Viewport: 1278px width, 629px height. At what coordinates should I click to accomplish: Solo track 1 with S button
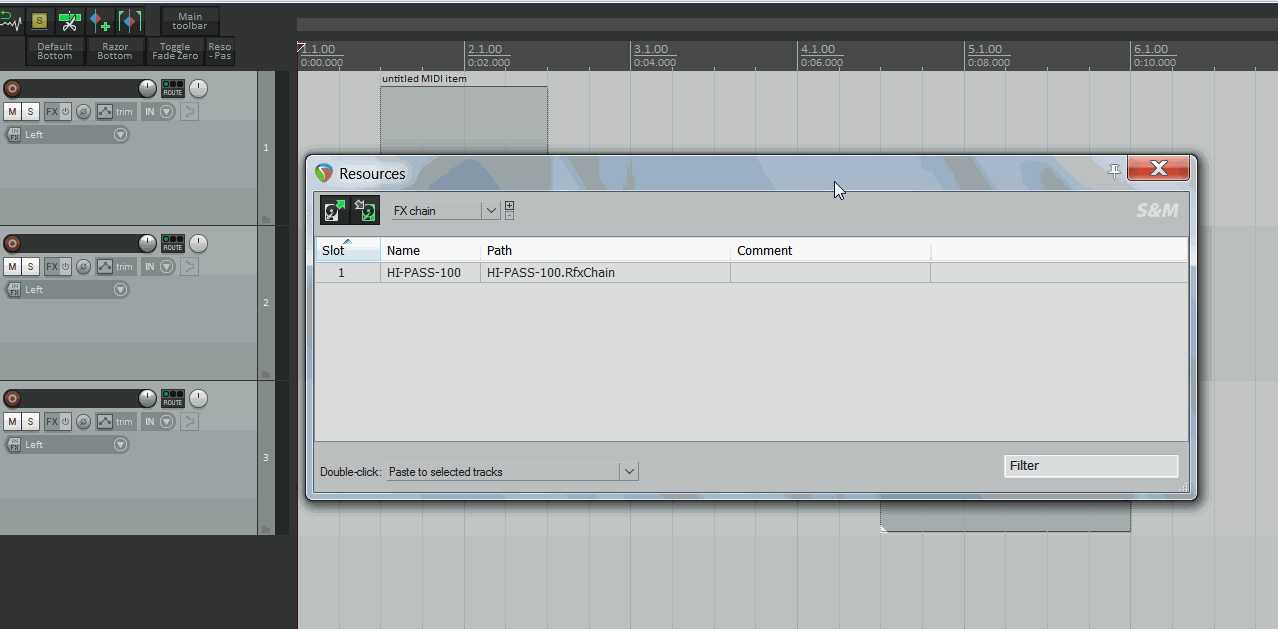(30, 111)
